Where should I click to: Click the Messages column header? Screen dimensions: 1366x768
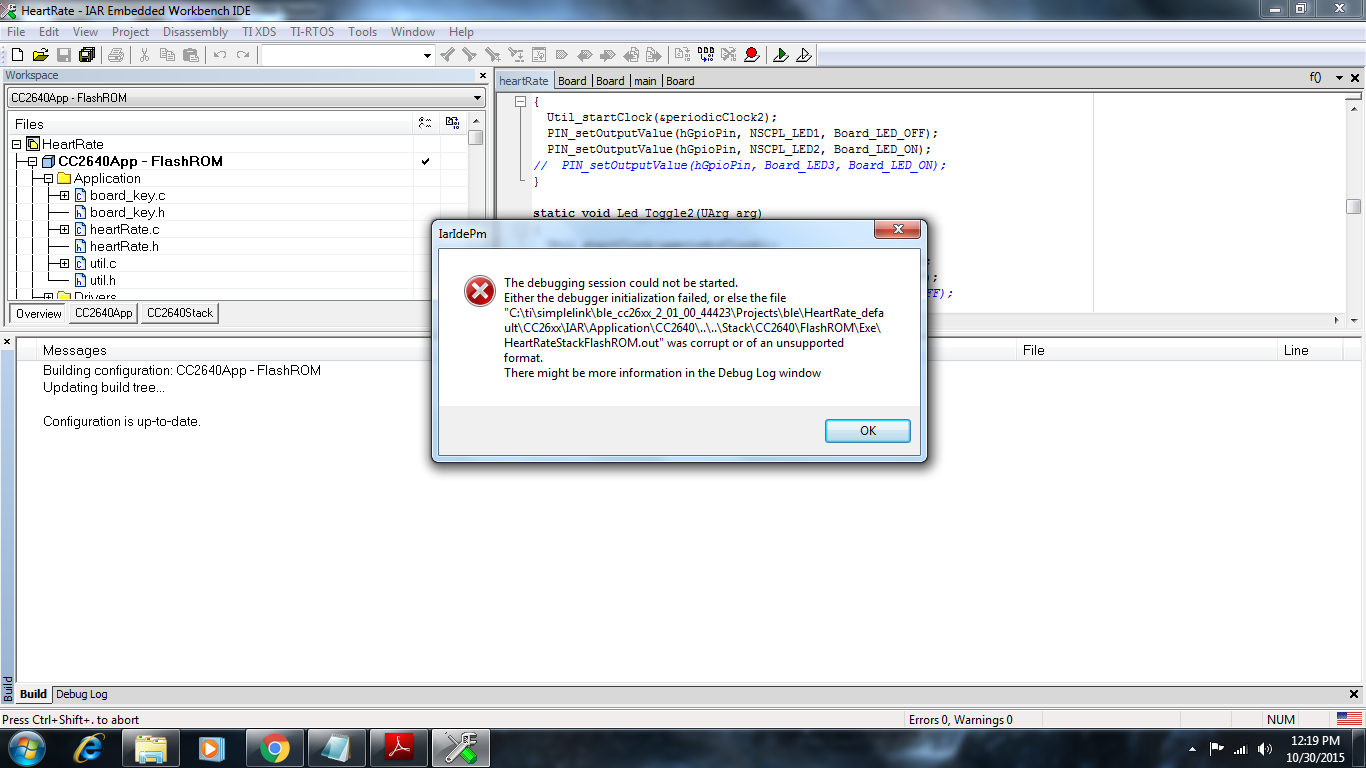point(74,350)
